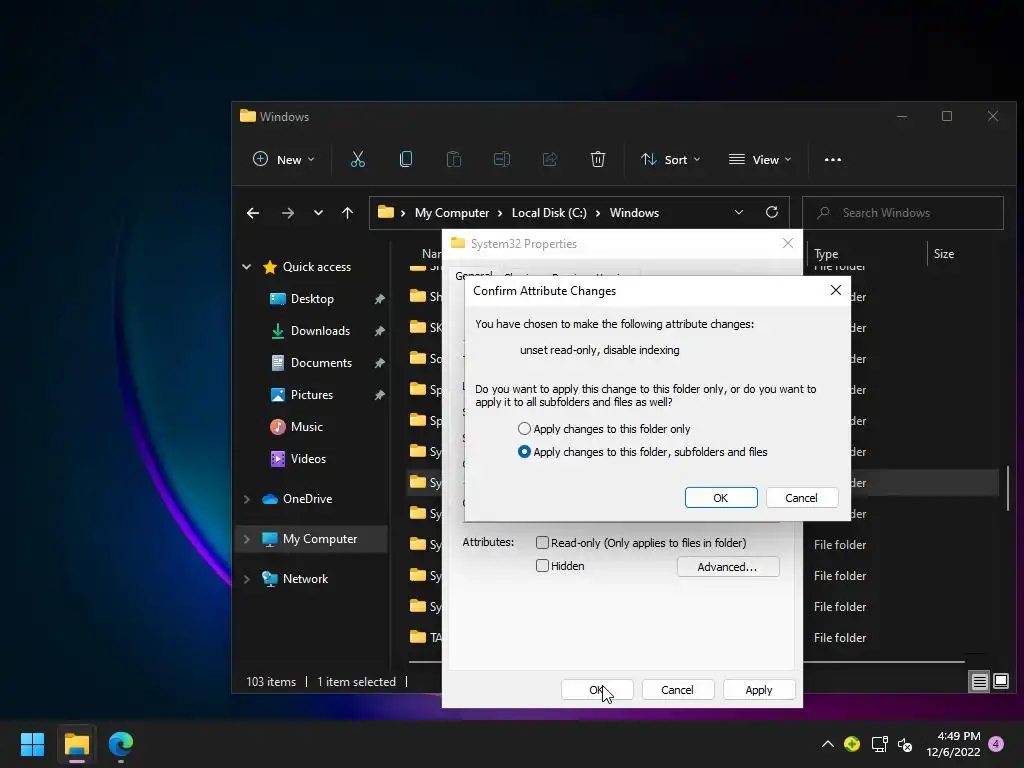Select Desktop in Quick access
The width and height of the screenshot is (1024, 768).
[x=312, y=298]
